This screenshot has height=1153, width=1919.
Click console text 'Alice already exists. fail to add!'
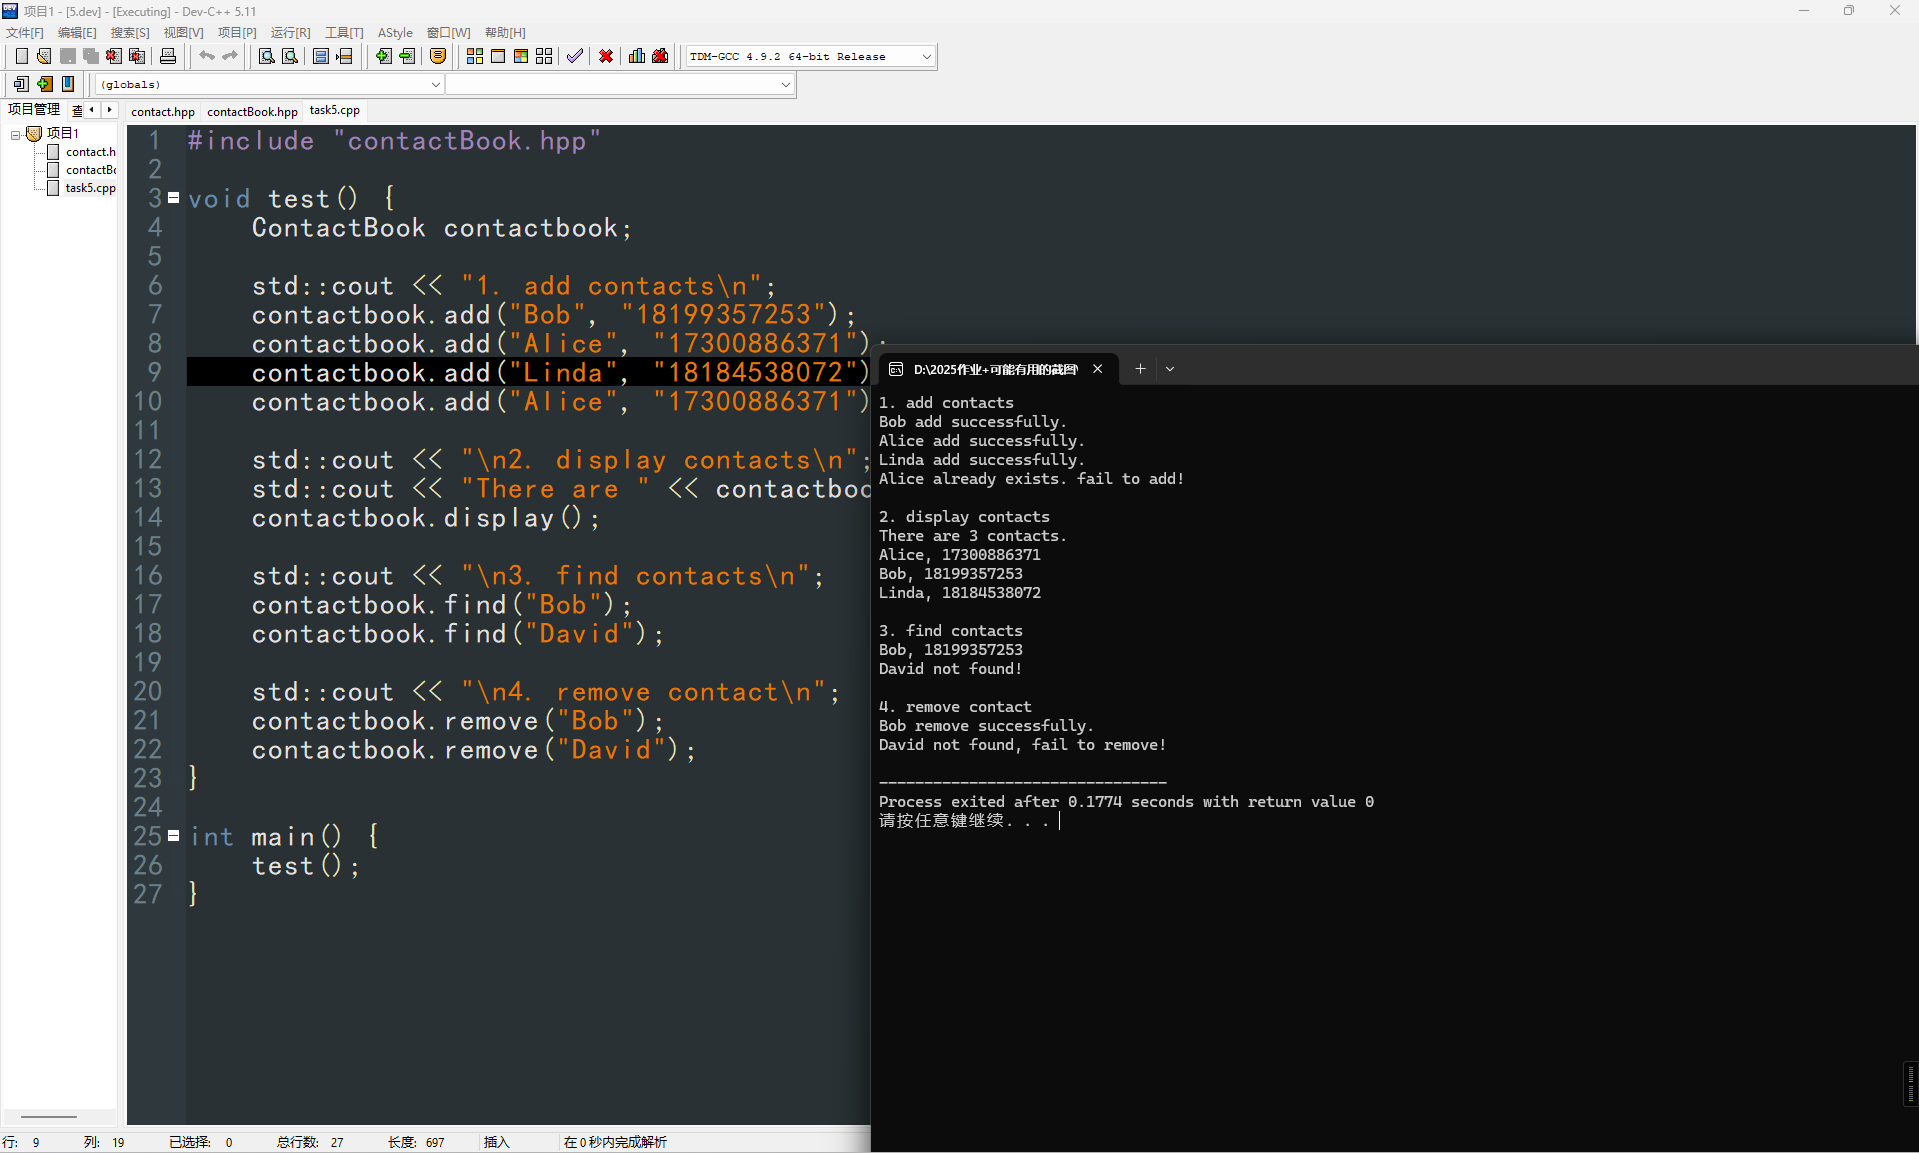(x=1031, y=479)
